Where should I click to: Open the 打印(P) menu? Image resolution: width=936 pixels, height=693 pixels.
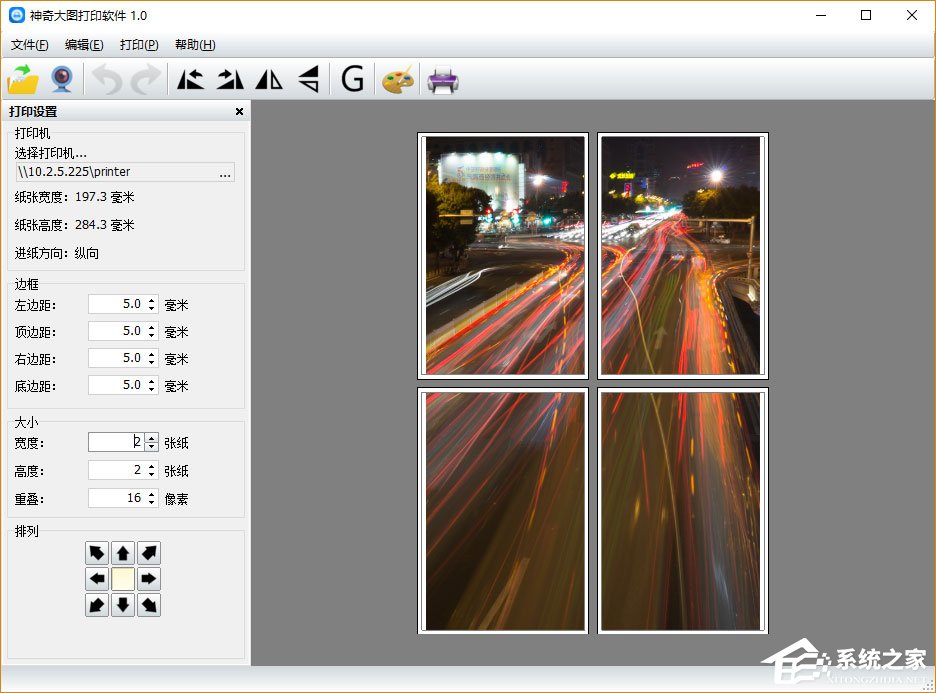(139, 45)
